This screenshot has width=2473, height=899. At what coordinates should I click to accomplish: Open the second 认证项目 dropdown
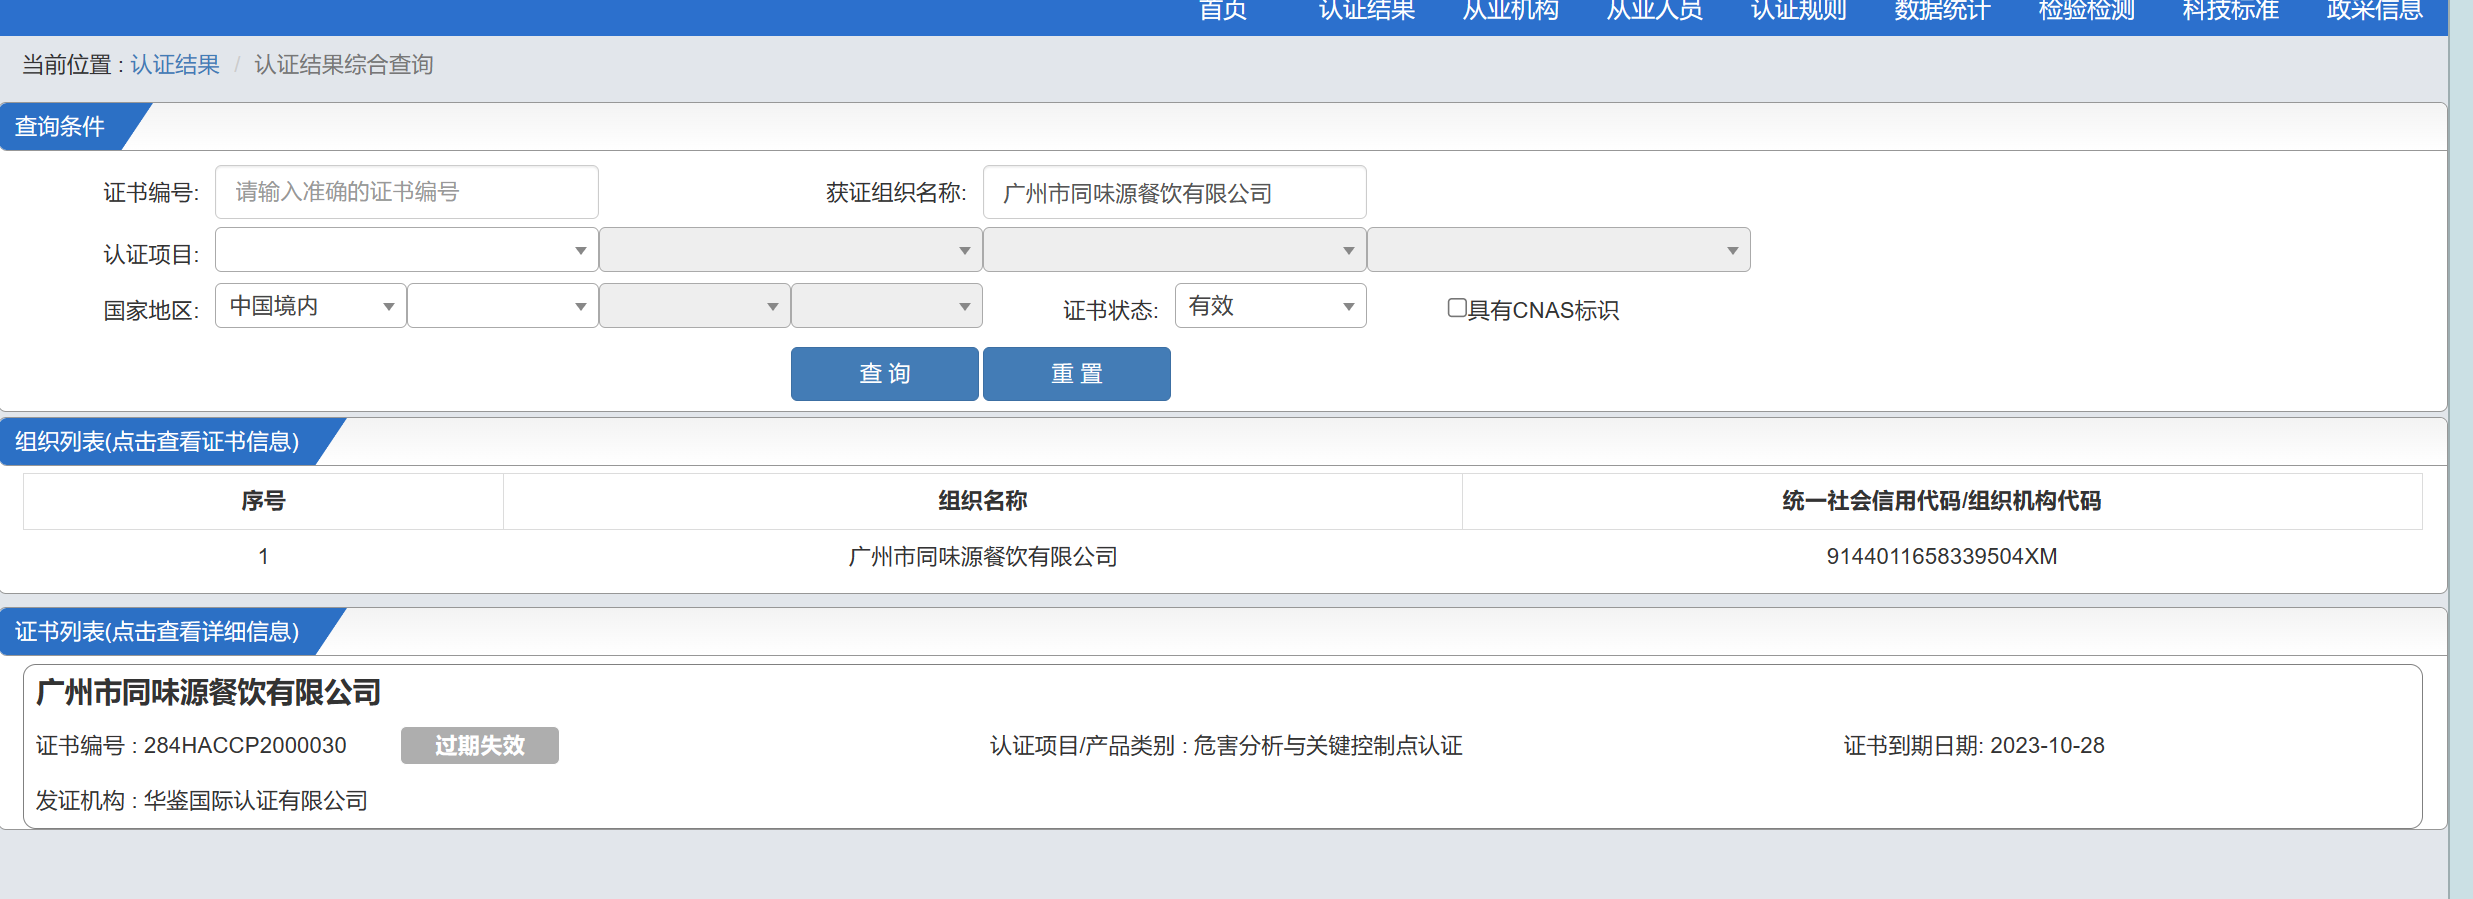(x=790, y=250)
